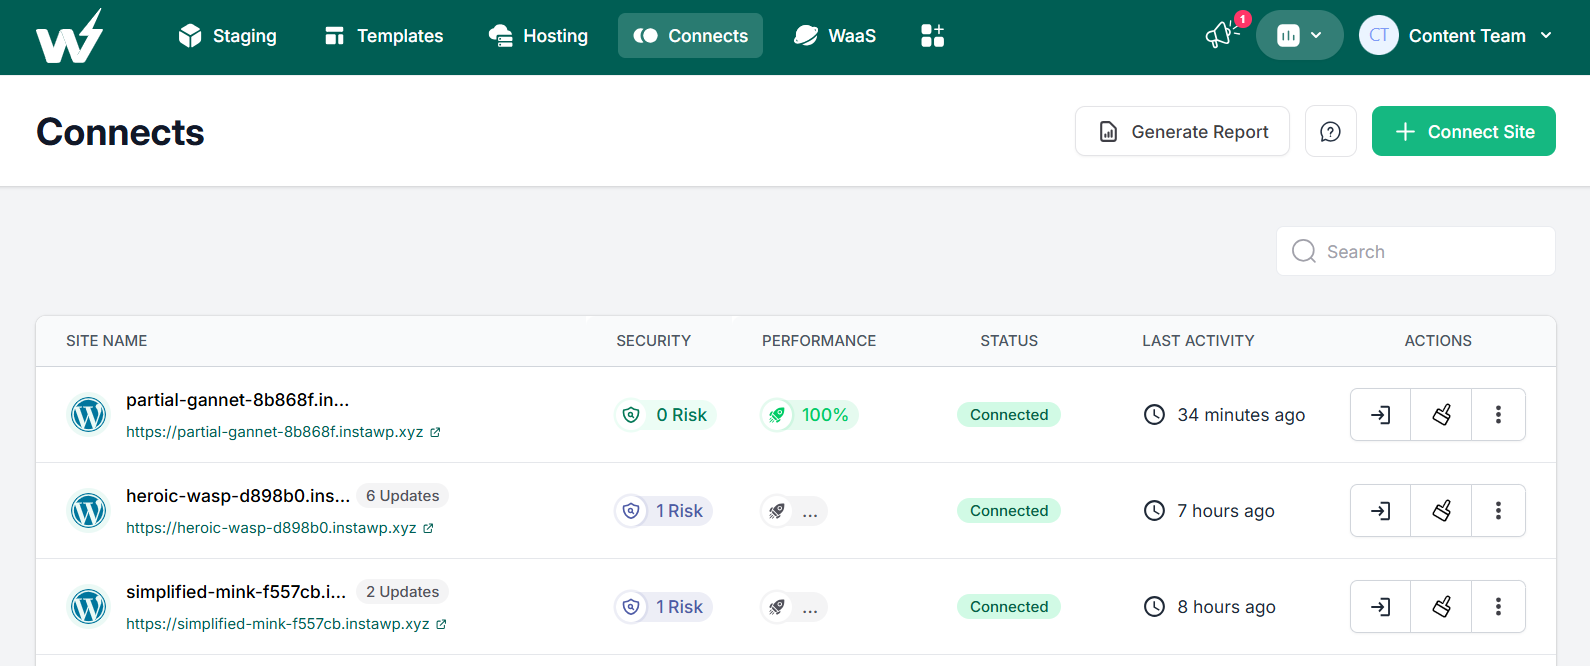Open the announcements megaphone notification icon

click(x=1221, y=36)
